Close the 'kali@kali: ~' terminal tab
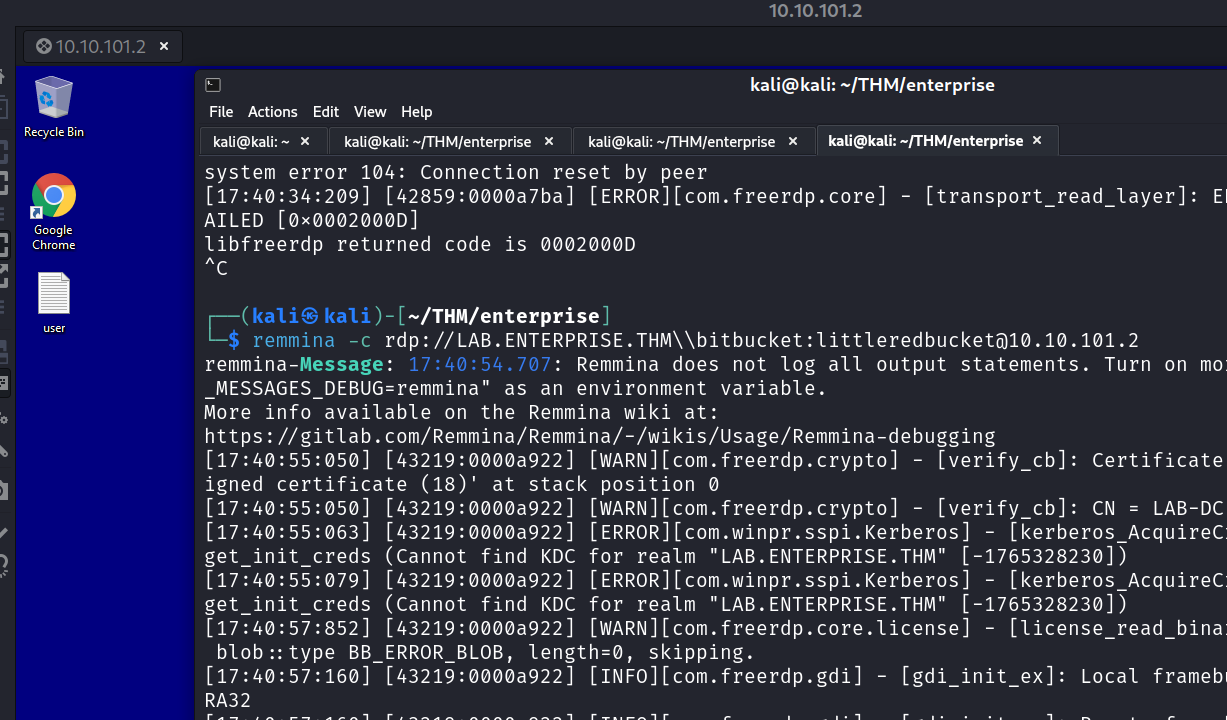1227x720 pixels. coord(305,142)
